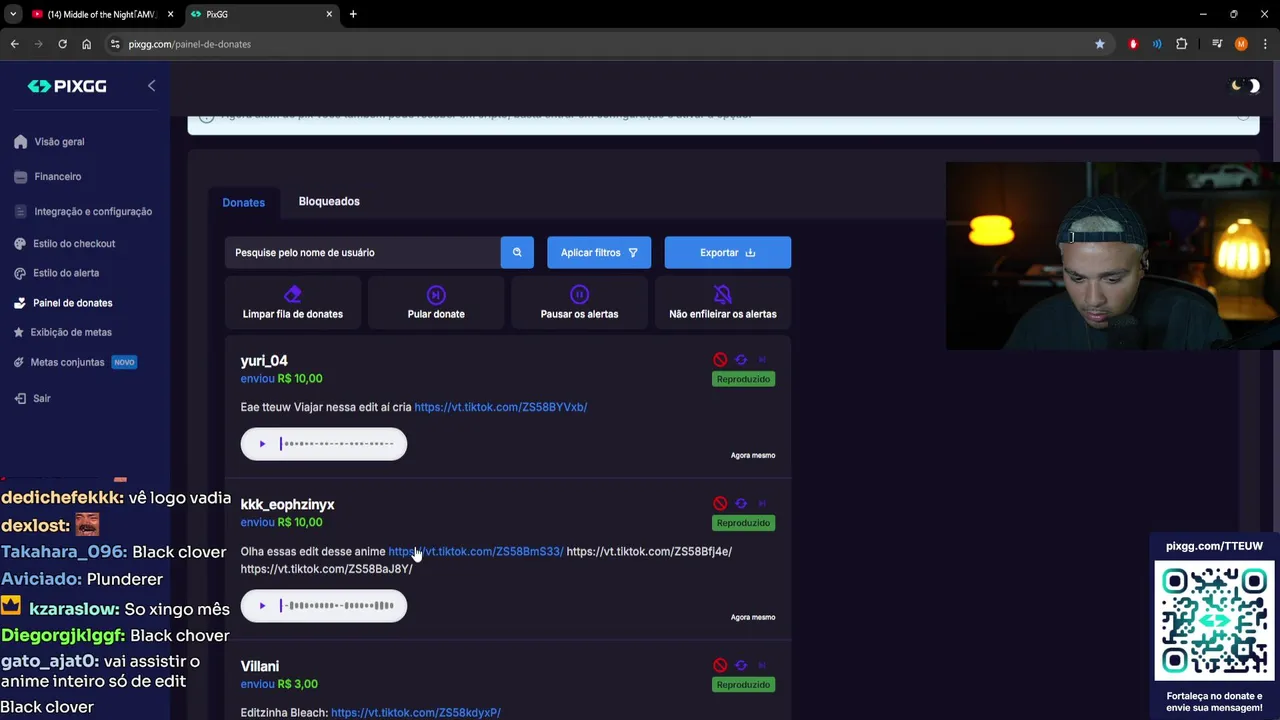Click the palette icon beside Estilo do checkout

(20, 244)
